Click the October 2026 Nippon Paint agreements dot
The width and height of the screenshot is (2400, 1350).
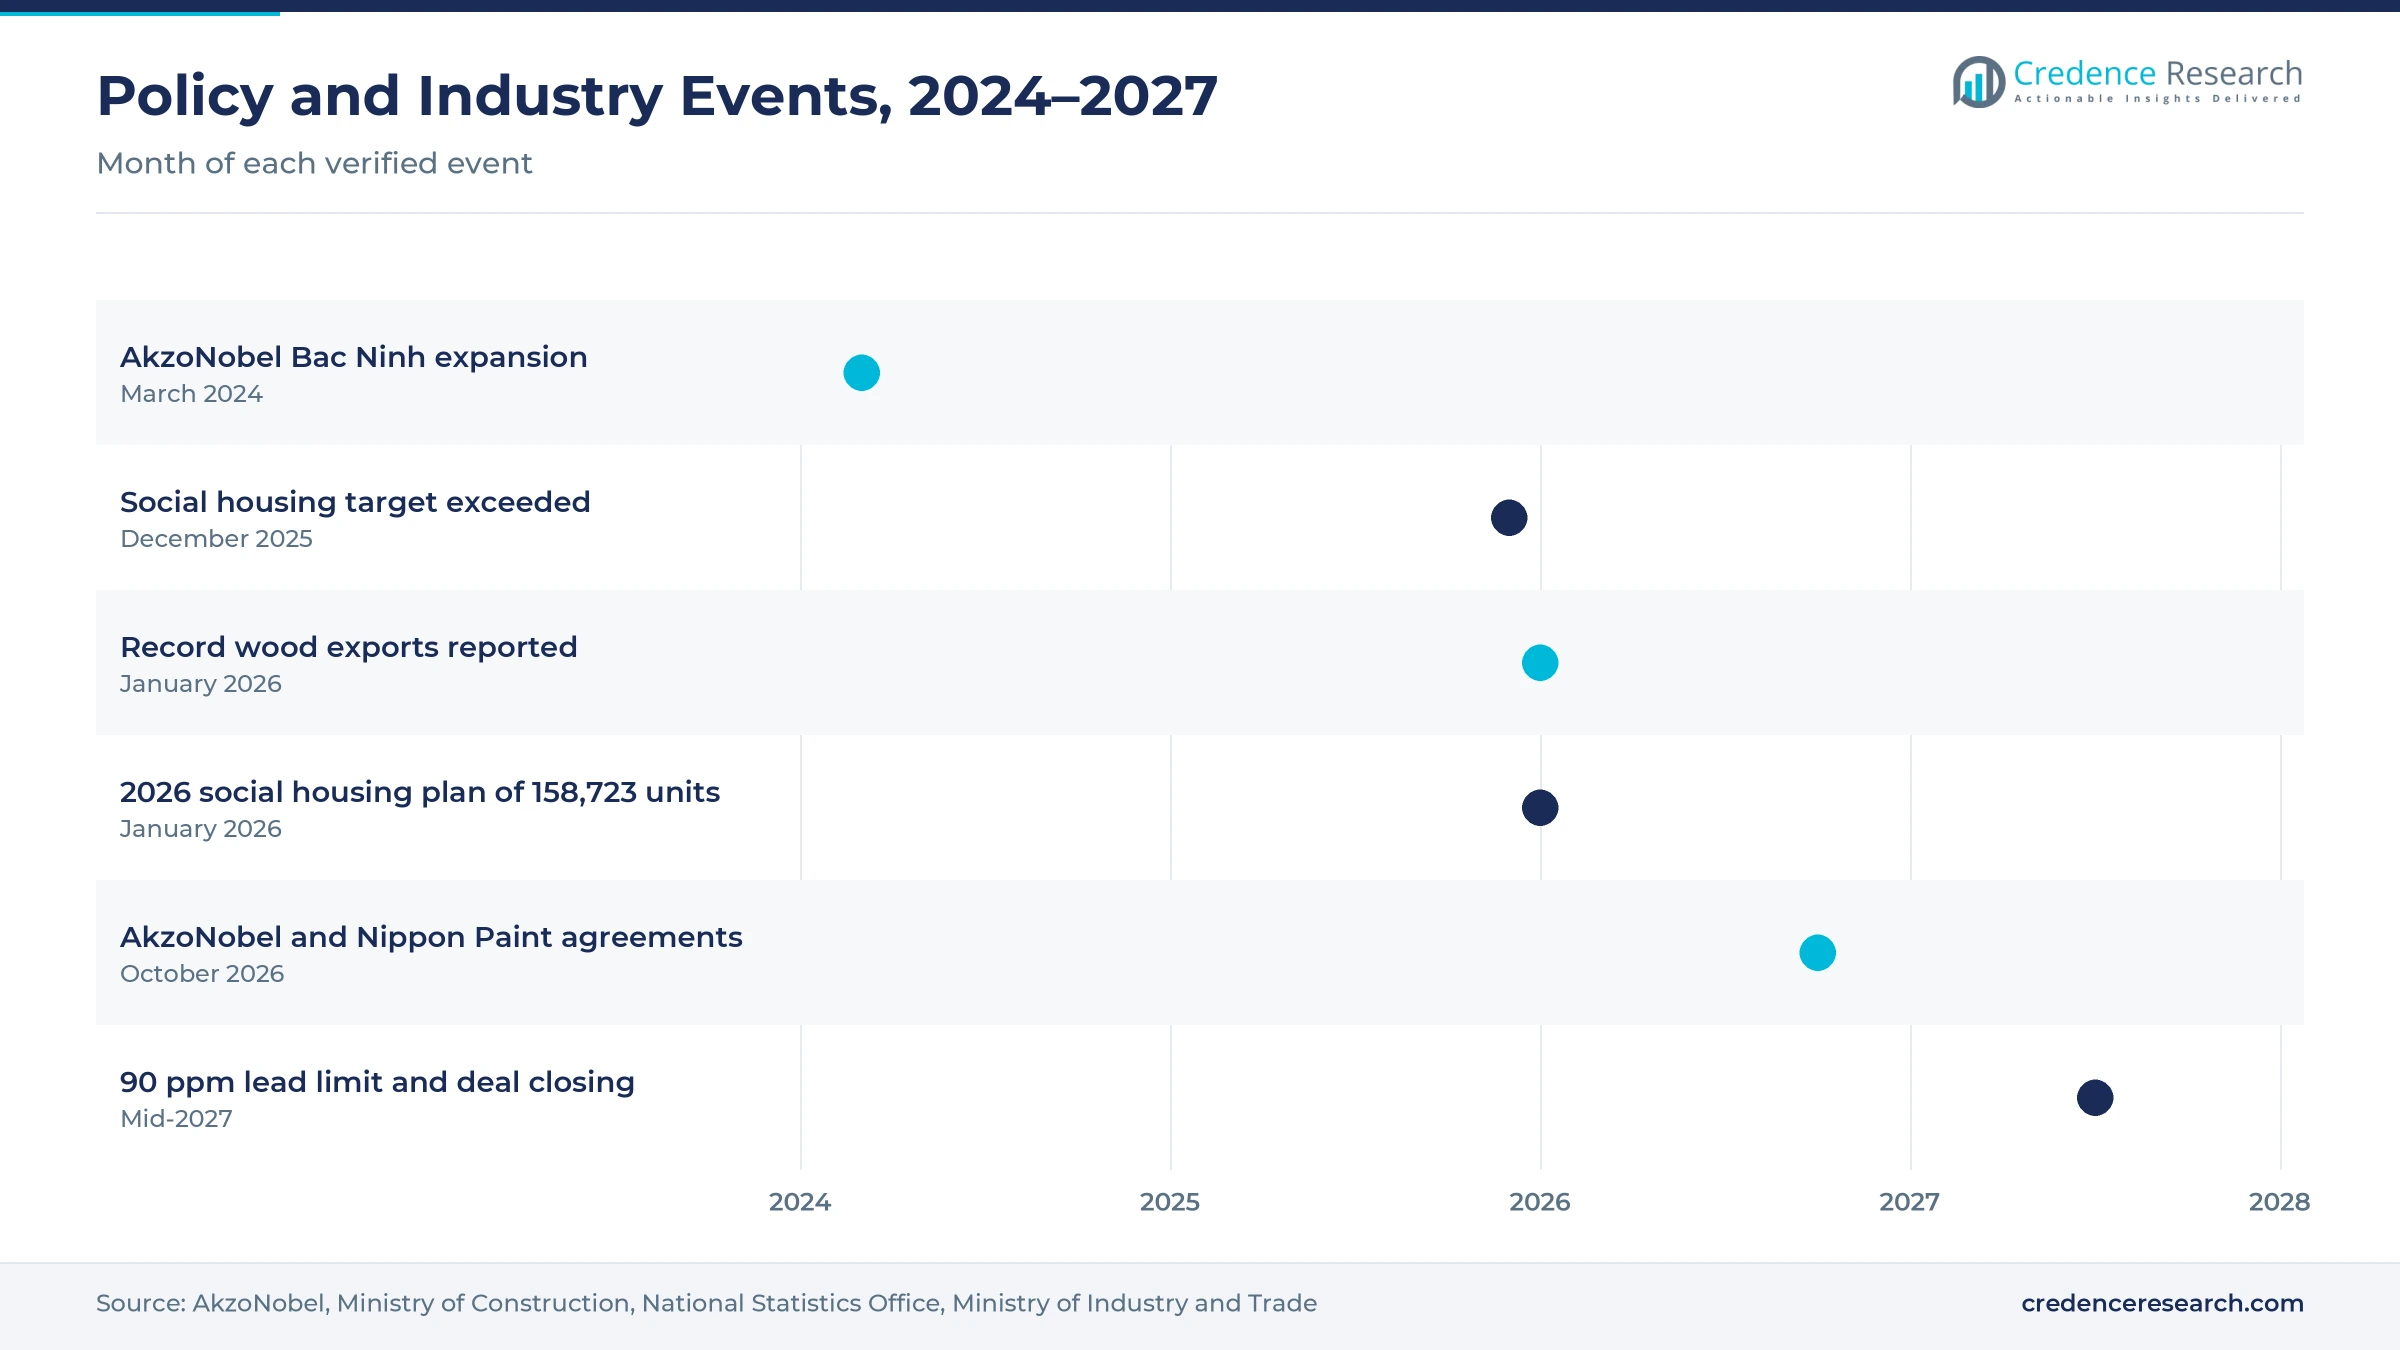pos(1817,953)
